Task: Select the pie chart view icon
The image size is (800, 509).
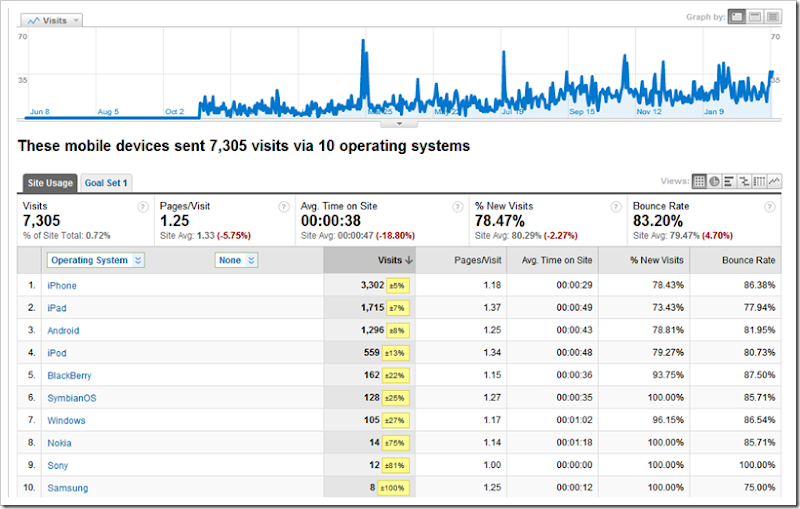Action: coord(714,181)
